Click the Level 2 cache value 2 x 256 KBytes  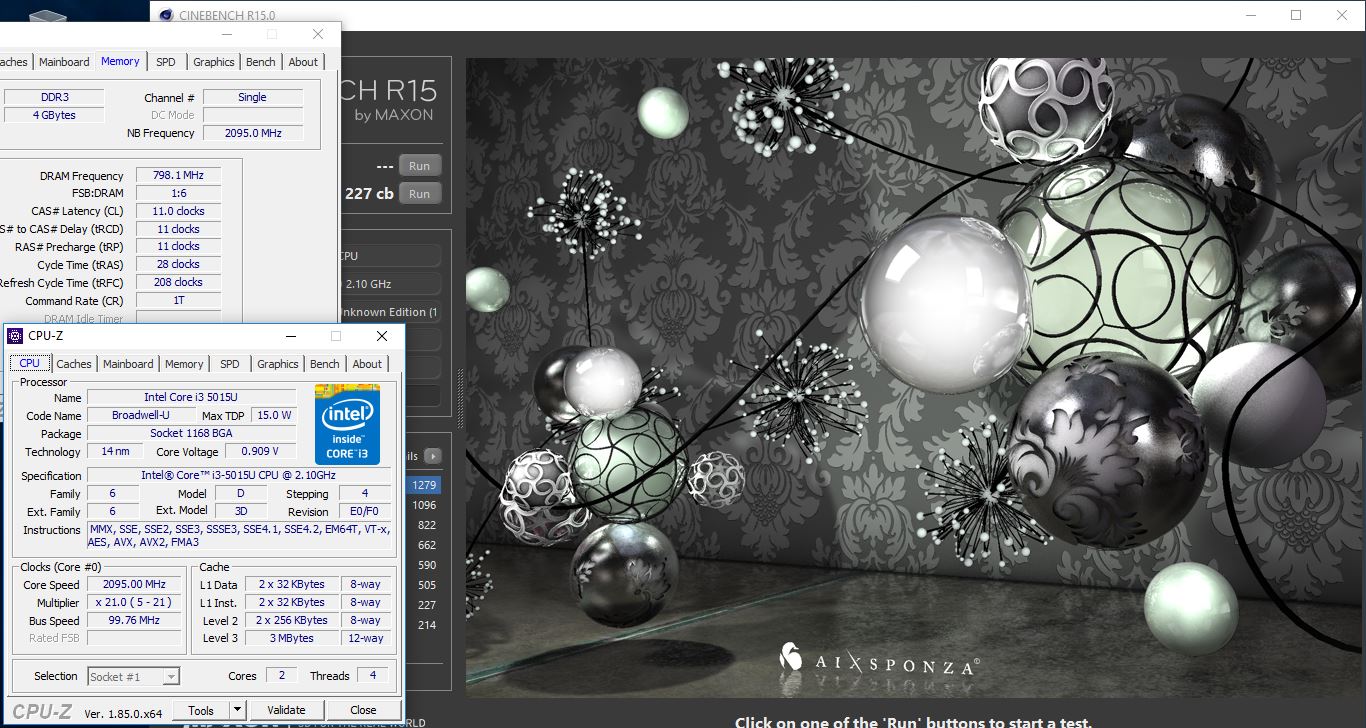292,620
